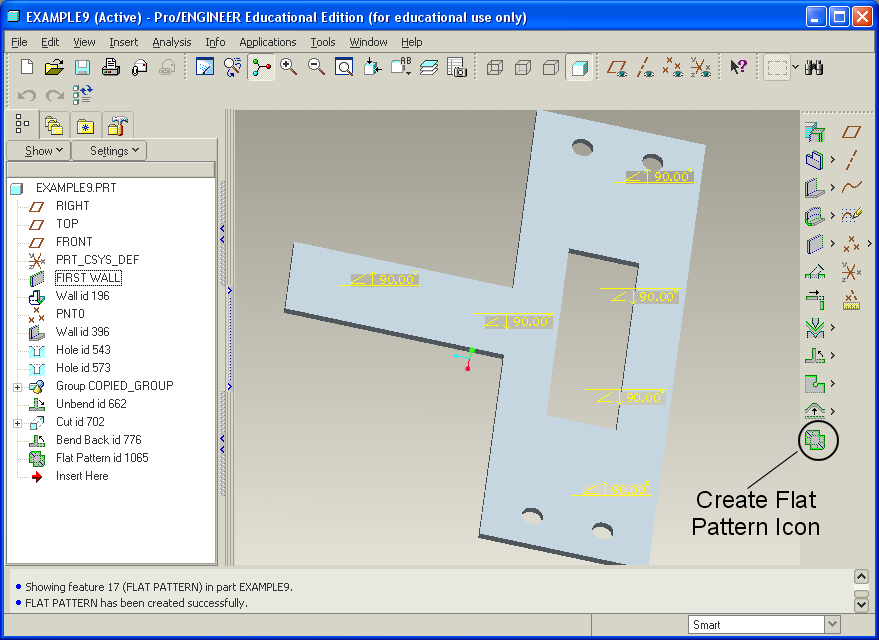Open the Analysis menu
This screenshot has height=640, width=879.
[x=171, y=42]
